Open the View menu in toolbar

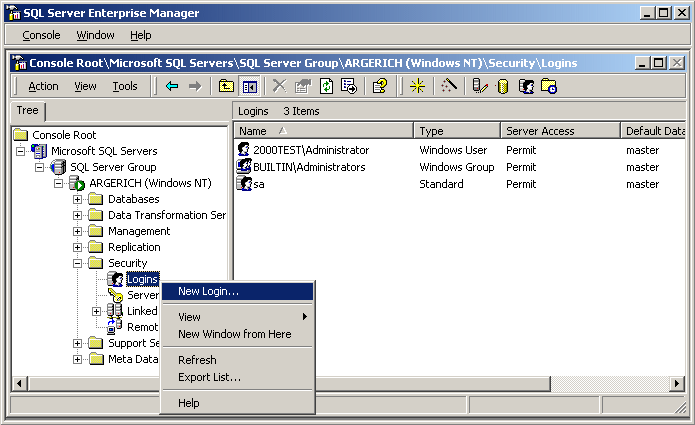[85, 86]
